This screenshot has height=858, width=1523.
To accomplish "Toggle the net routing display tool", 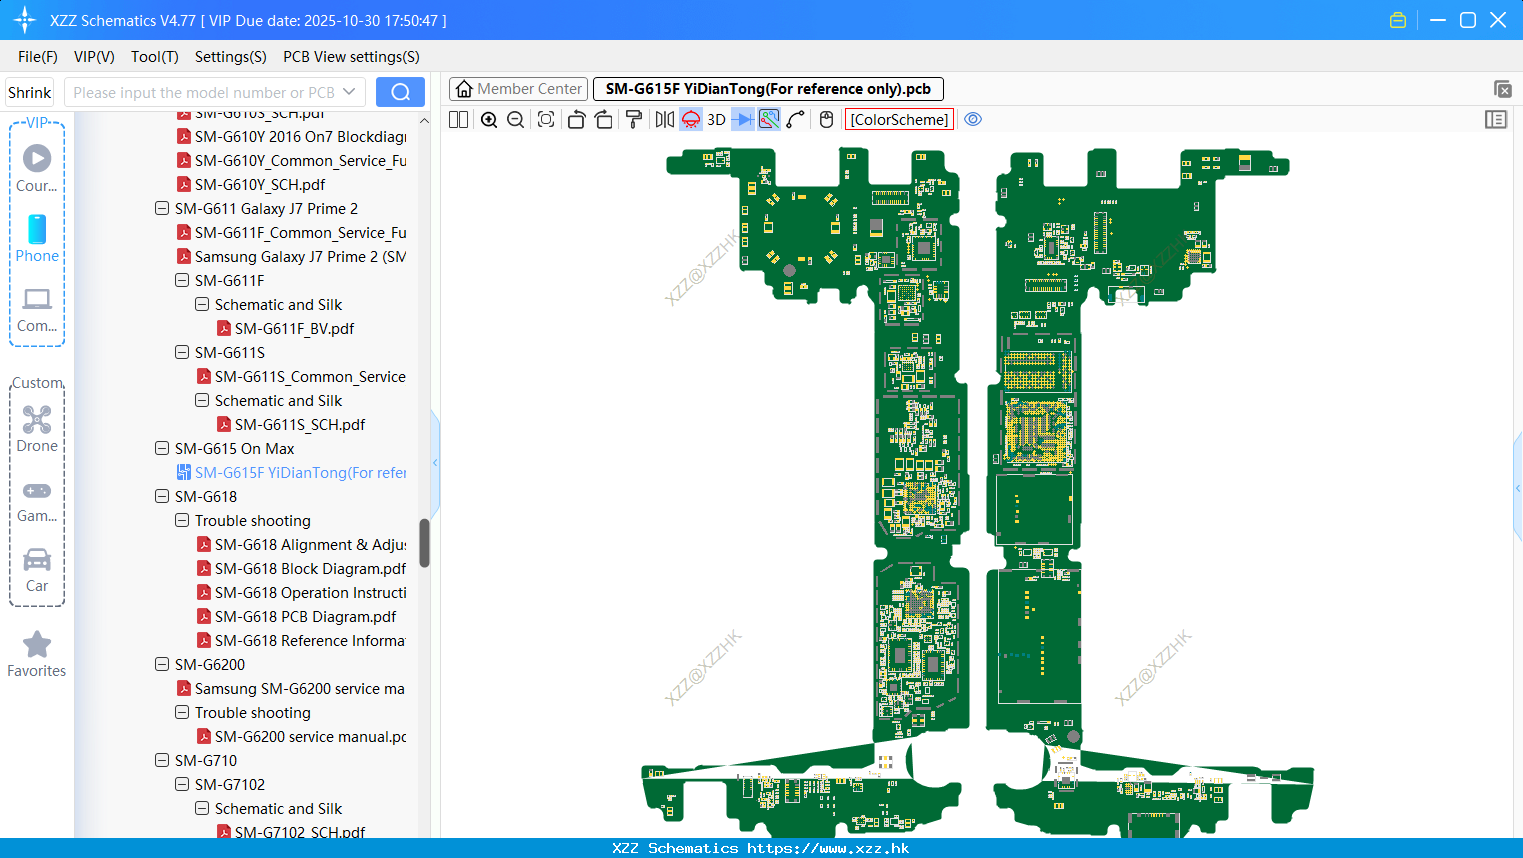I will tap(769, 119).
